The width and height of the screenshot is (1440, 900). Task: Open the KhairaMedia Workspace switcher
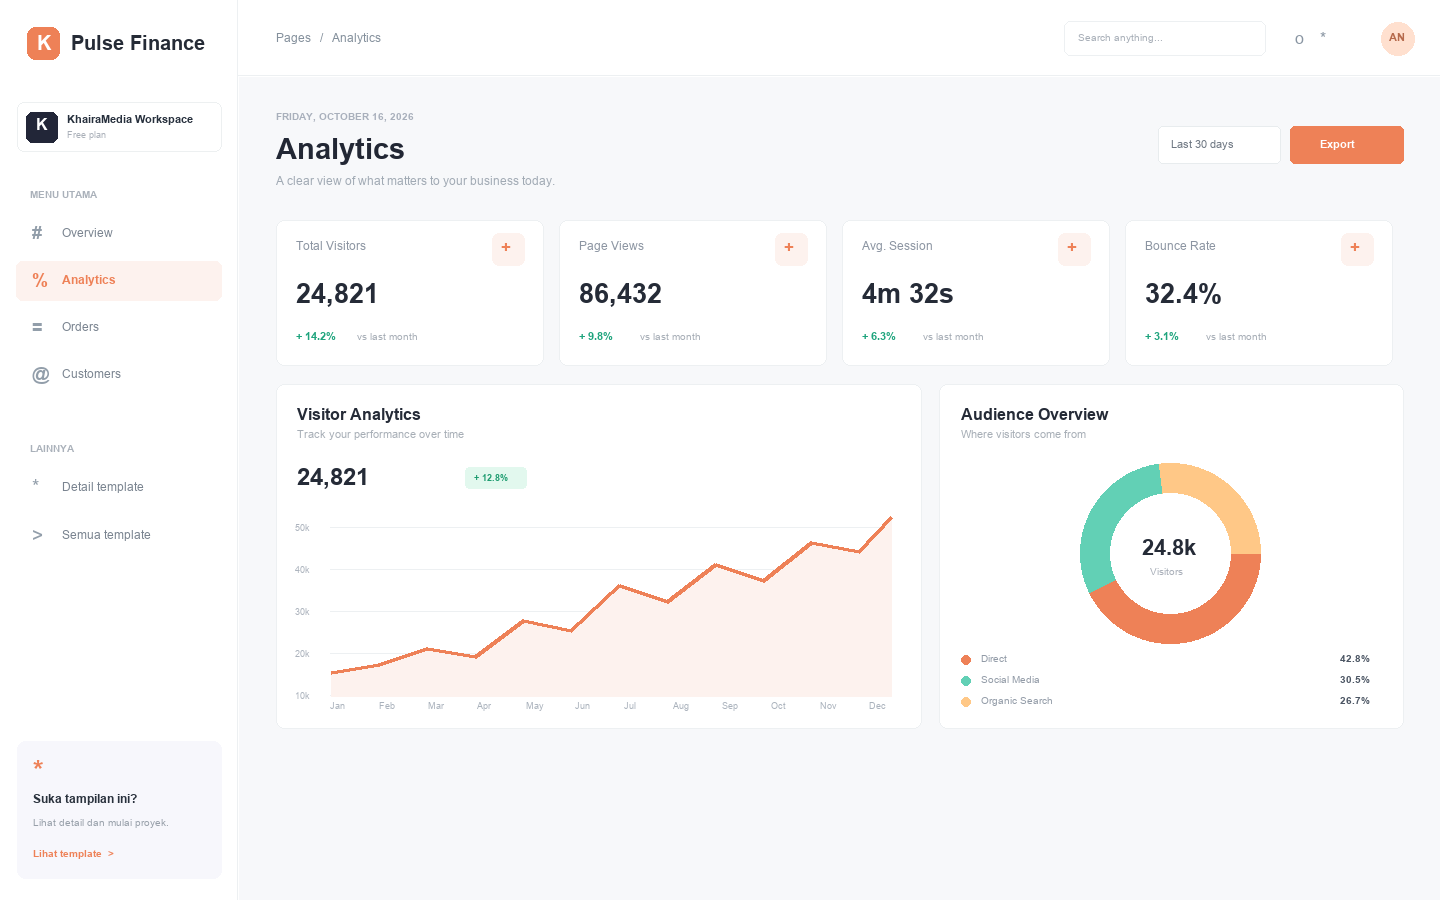pos(119,127)
